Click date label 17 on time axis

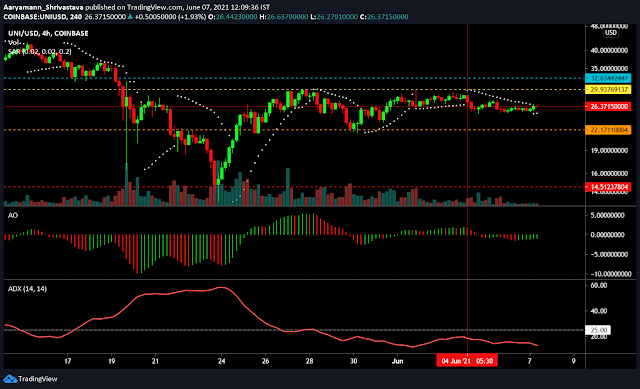click(68, 361)
